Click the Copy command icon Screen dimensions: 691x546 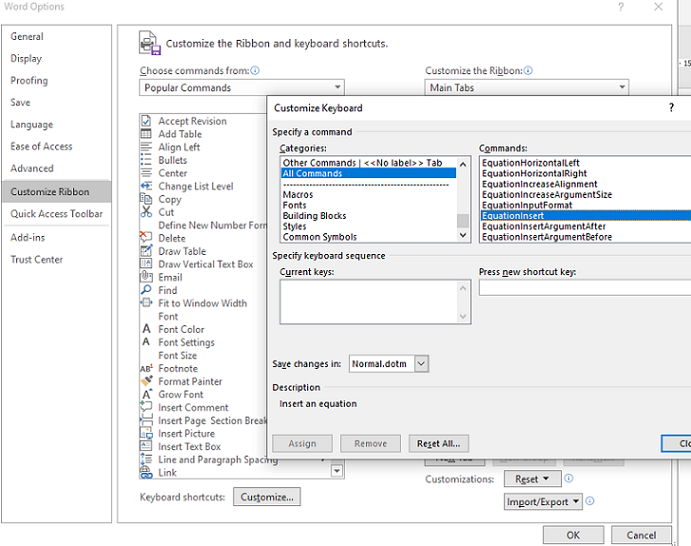[146, 199]
